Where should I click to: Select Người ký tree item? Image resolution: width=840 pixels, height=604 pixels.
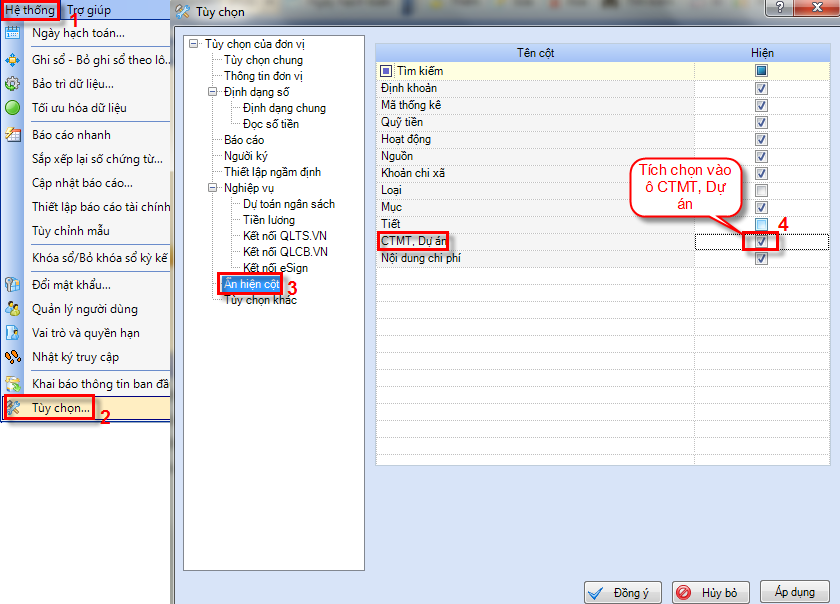(x=246, y=156)
